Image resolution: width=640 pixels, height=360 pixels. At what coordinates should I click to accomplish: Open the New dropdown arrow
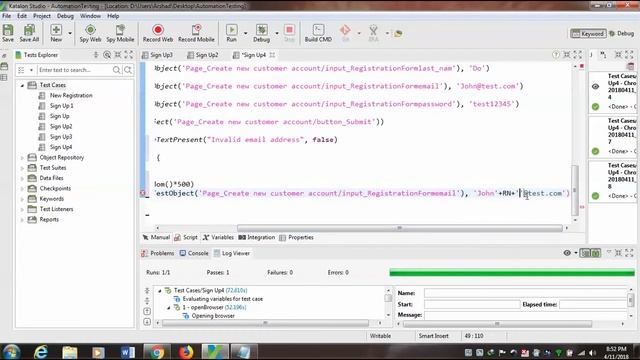(70, 33)
